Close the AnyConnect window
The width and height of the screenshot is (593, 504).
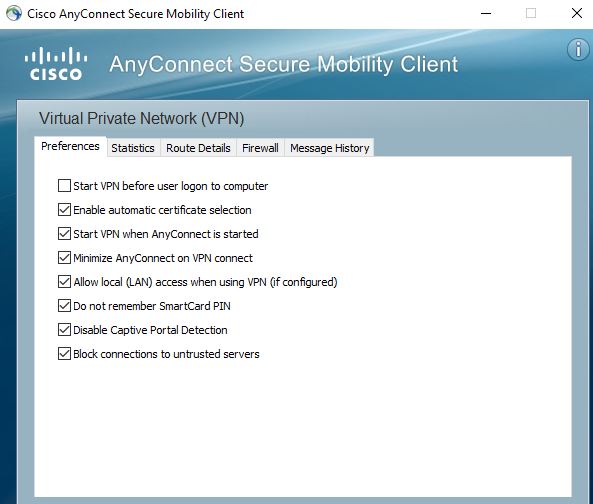pos(577,14)
